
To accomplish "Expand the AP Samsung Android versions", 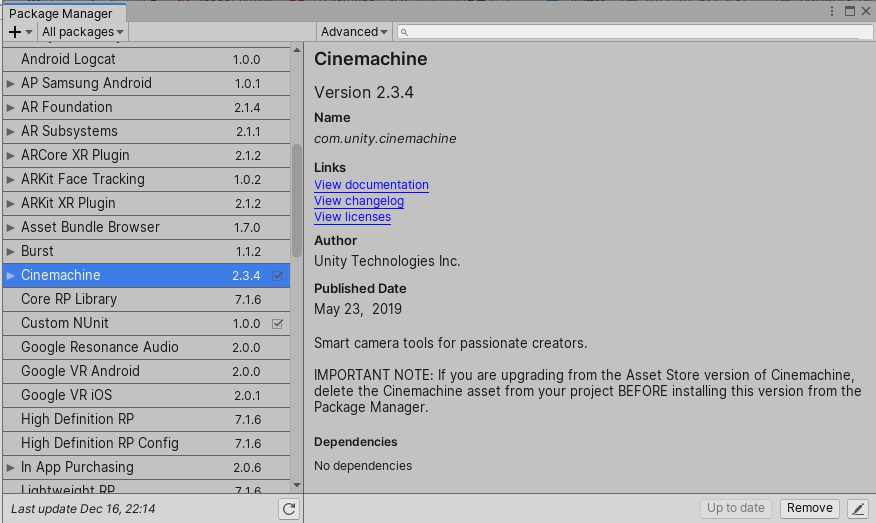I will 11,83.
